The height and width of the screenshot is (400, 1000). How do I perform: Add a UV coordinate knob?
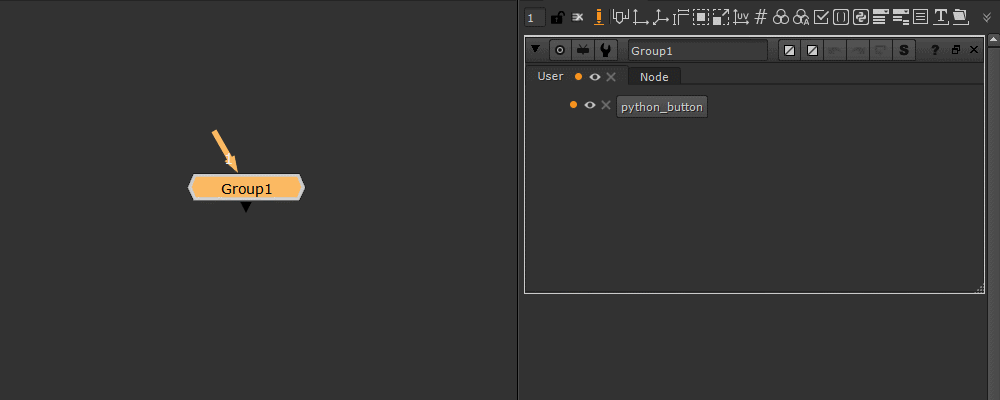(740, 17)
